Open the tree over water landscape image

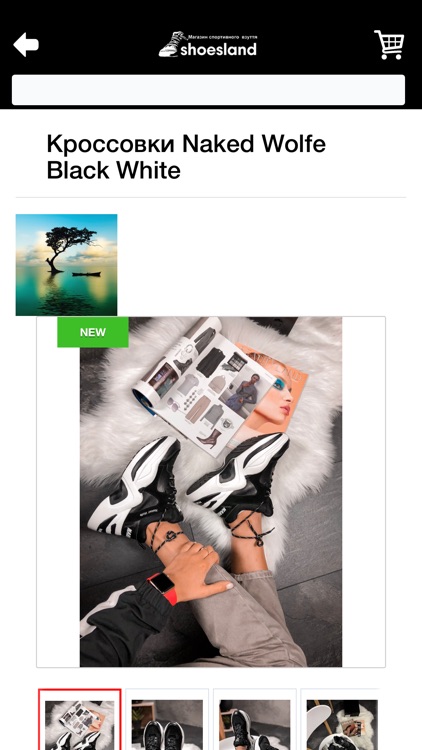click(67, 265)
